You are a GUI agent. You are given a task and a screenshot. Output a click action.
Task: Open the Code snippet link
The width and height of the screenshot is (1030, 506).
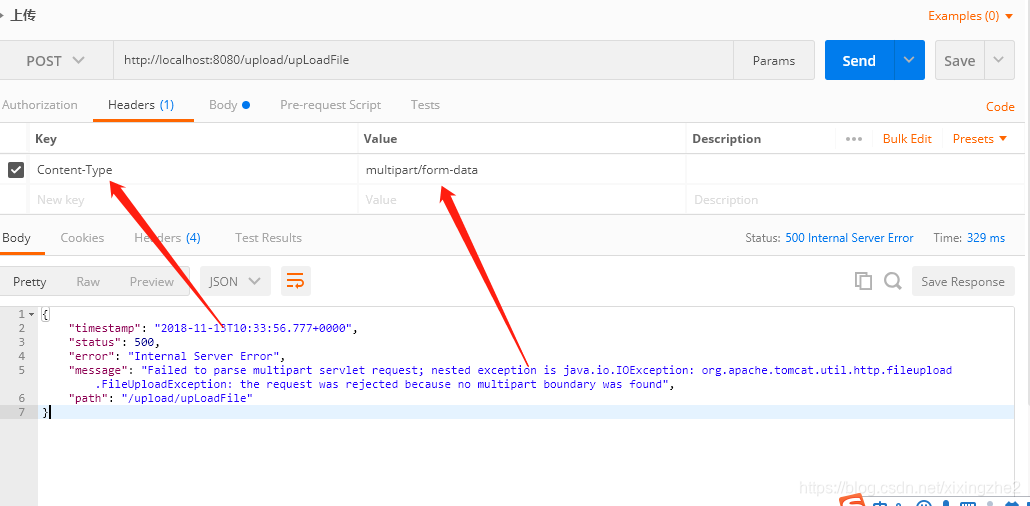pos(1000,107)
